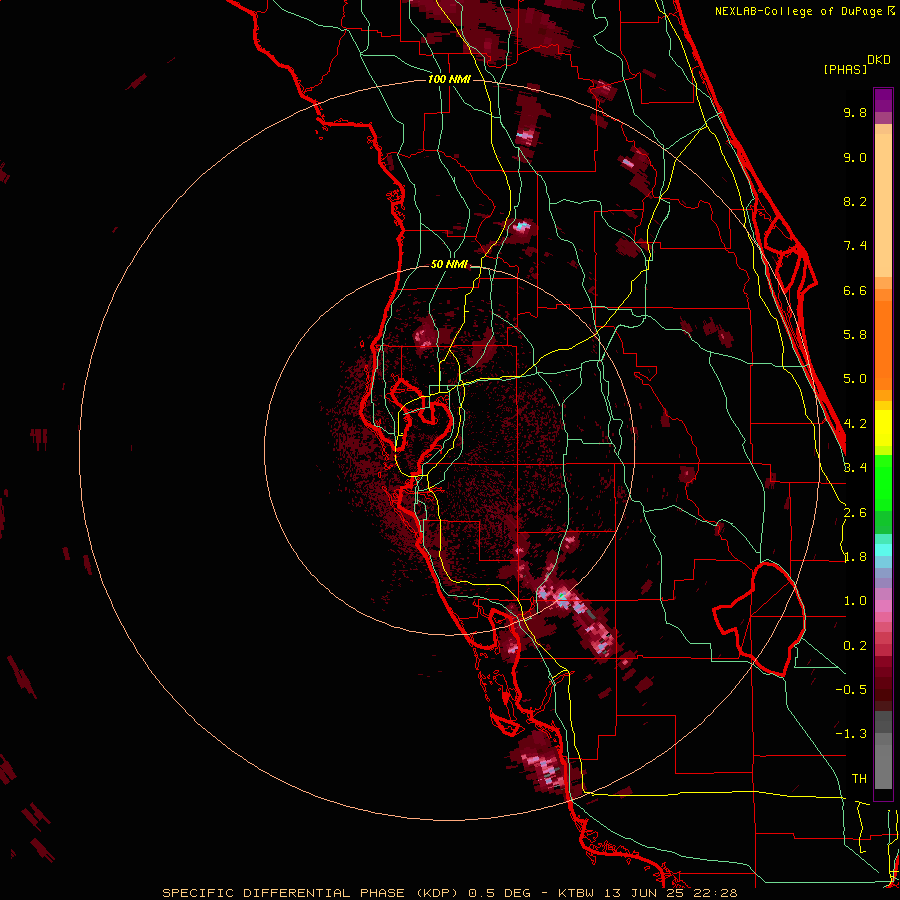
Task: Click the 9.8 value on the legend
Action: point(855,112)
